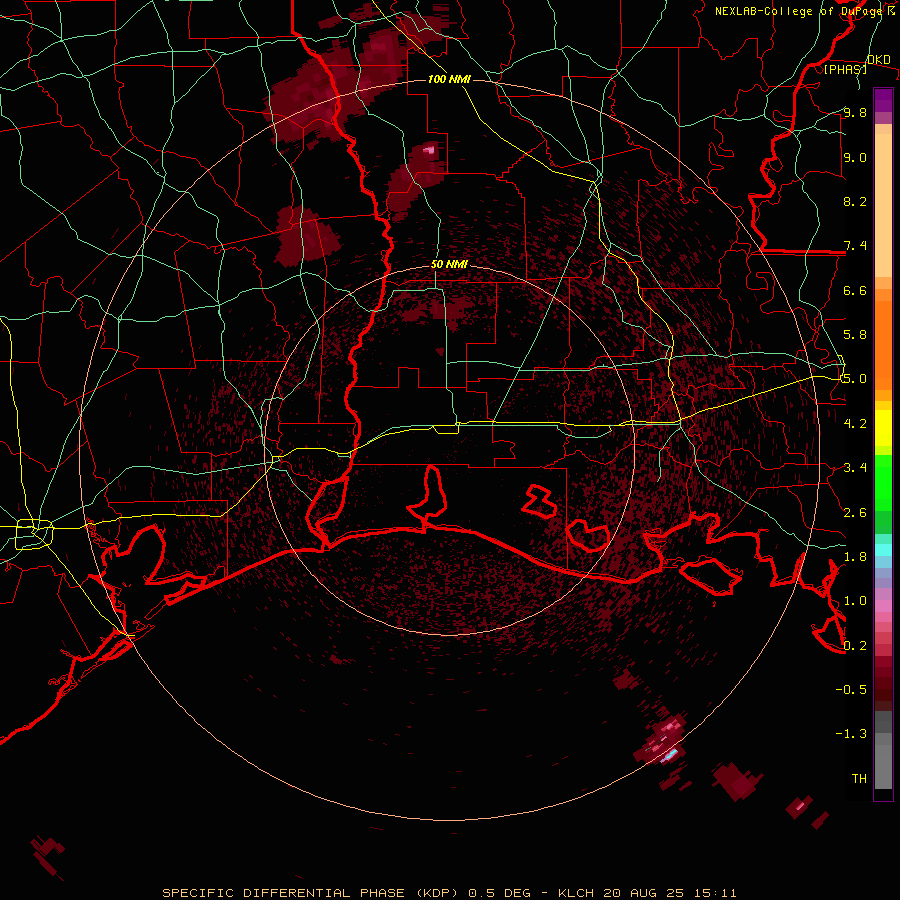Click the [PHAS] units label
The width and height of the screenshot is (900, 900).
(845, 69)
